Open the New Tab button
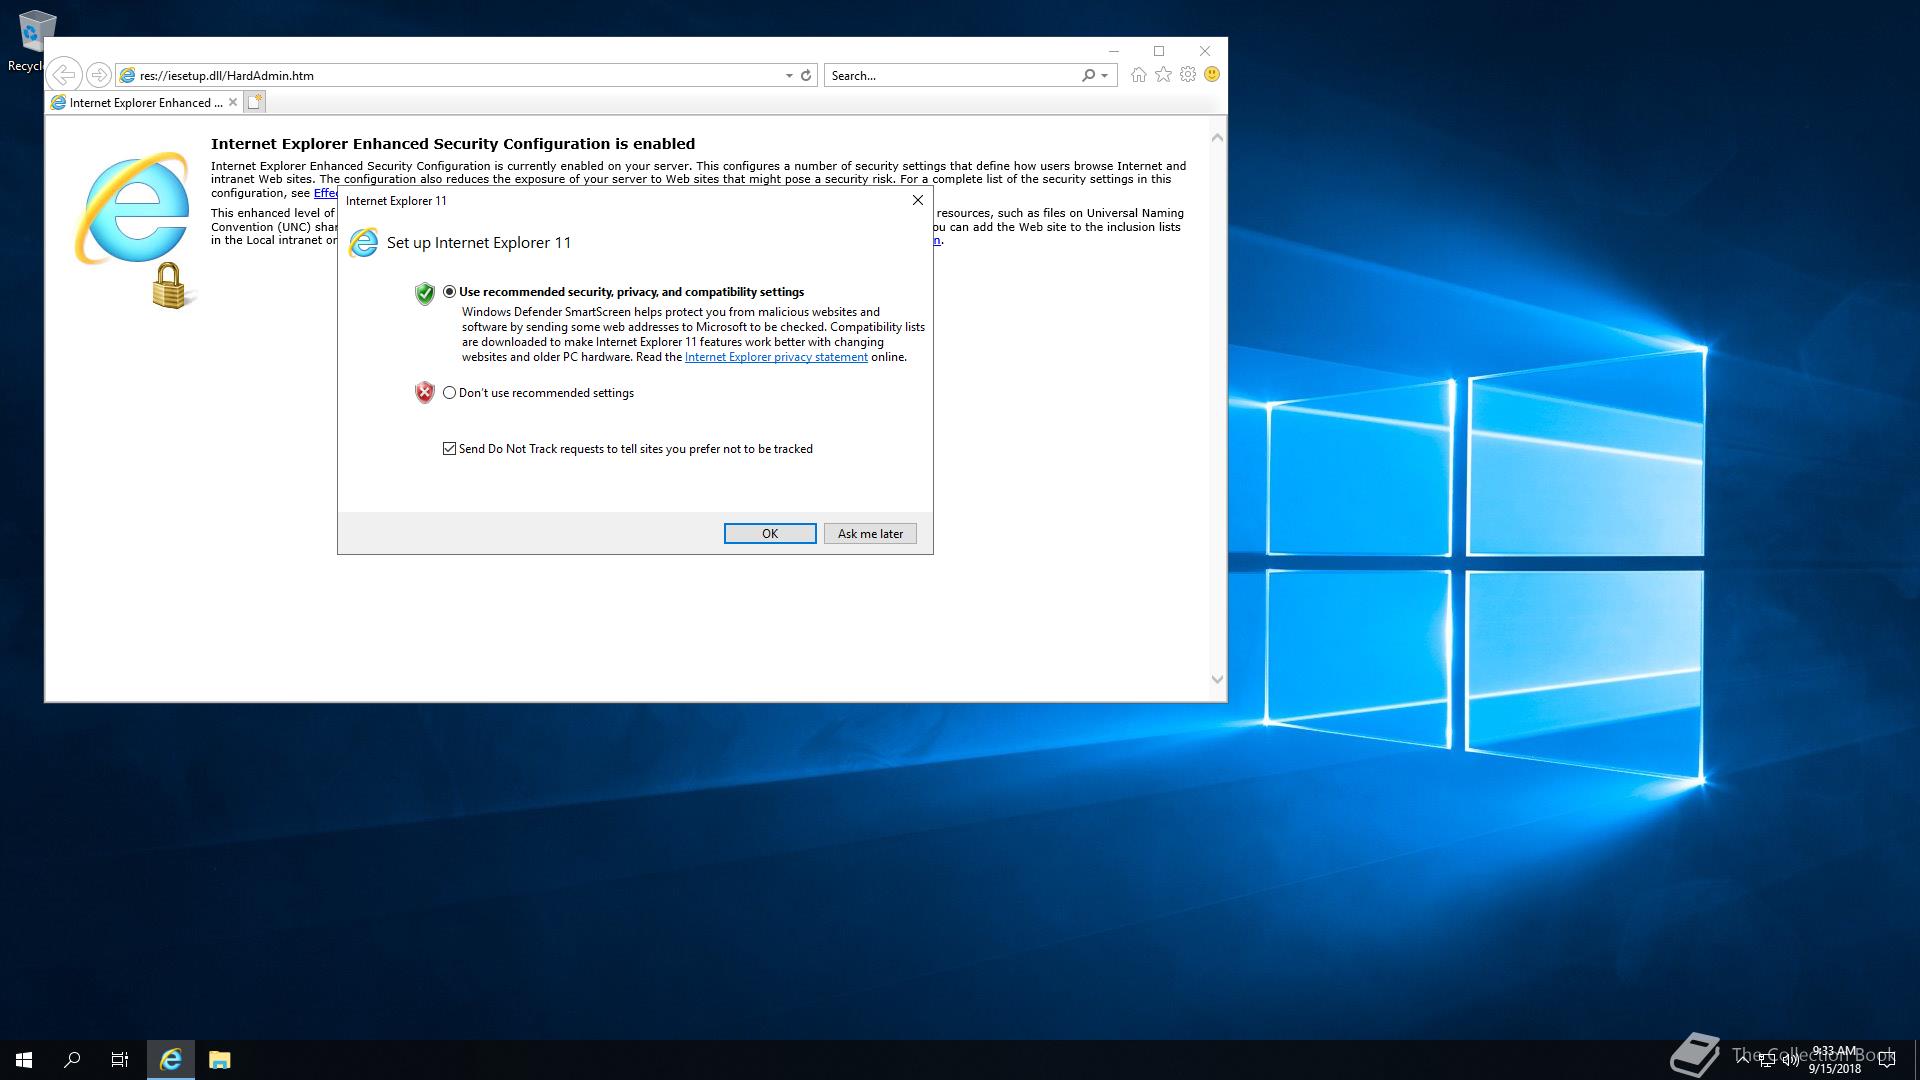The height and width of the screenshot is (1080, 1920). pos(255,101)
